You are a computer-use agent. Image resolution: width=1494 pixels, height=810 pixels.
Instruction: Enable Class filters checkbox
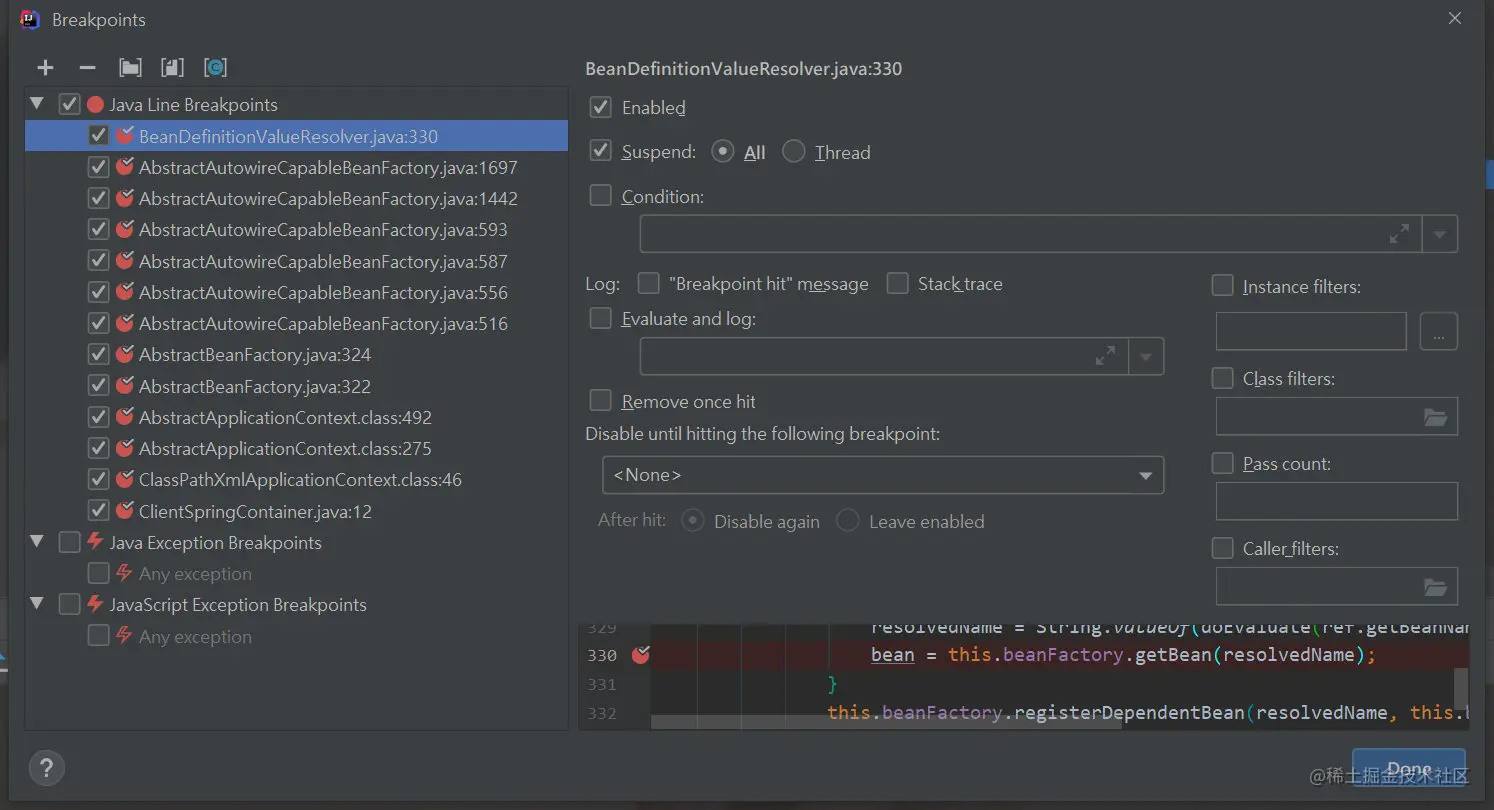click(1222, 378)
